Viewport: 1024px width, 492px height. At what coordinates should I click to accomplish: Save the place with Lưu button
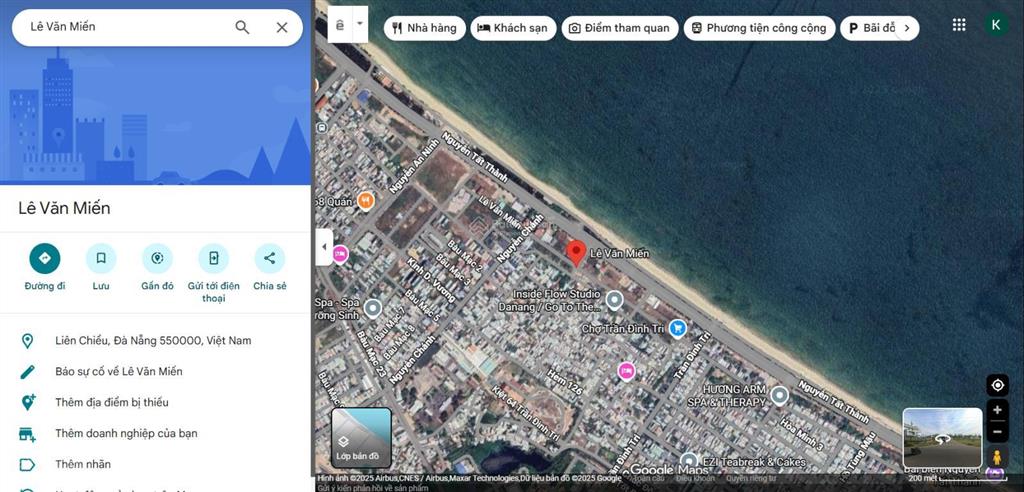[x=101, y=259]
